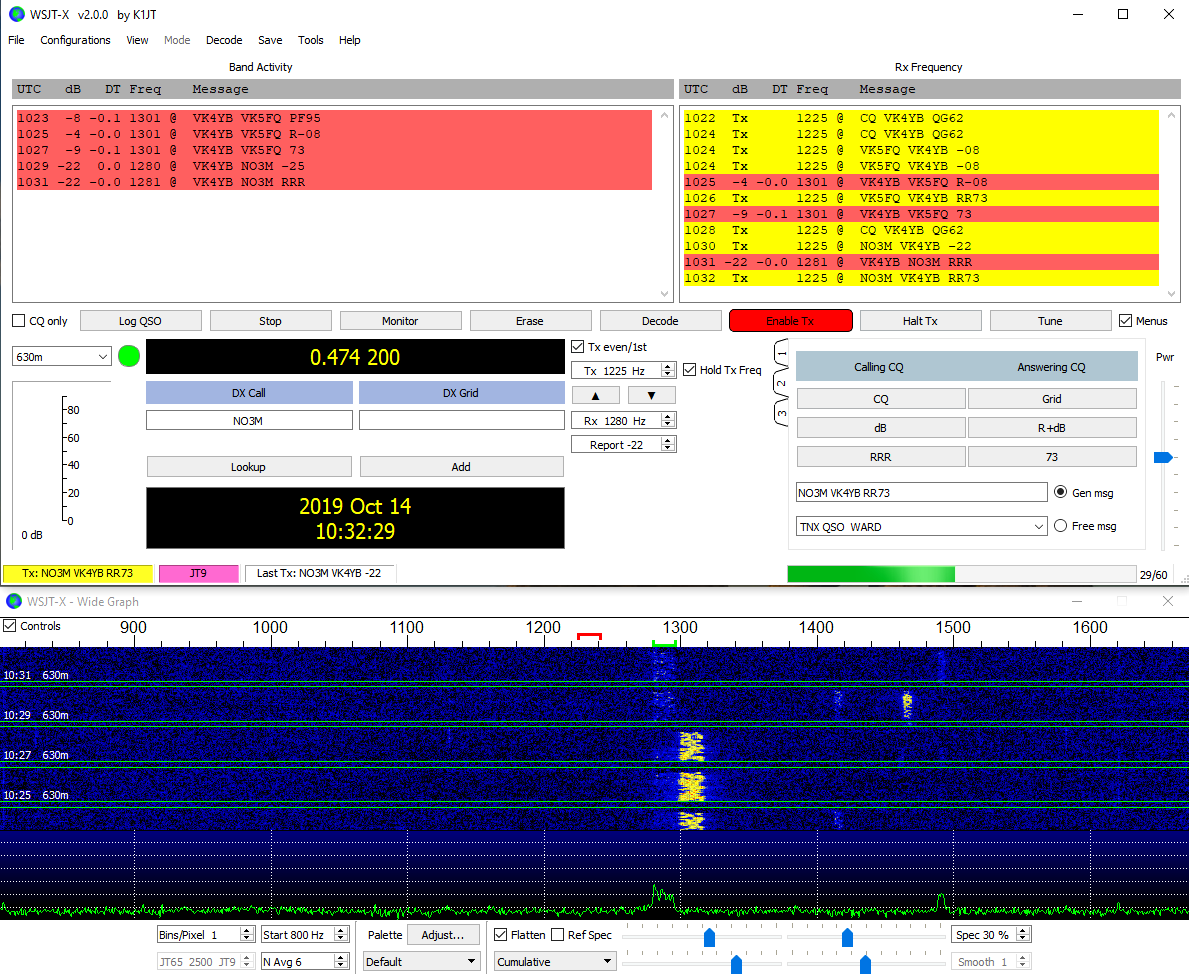This screenshot has width=1189, height=974.
Task: Increment the Report -22 spinner
Action: (x=669, y=441)
